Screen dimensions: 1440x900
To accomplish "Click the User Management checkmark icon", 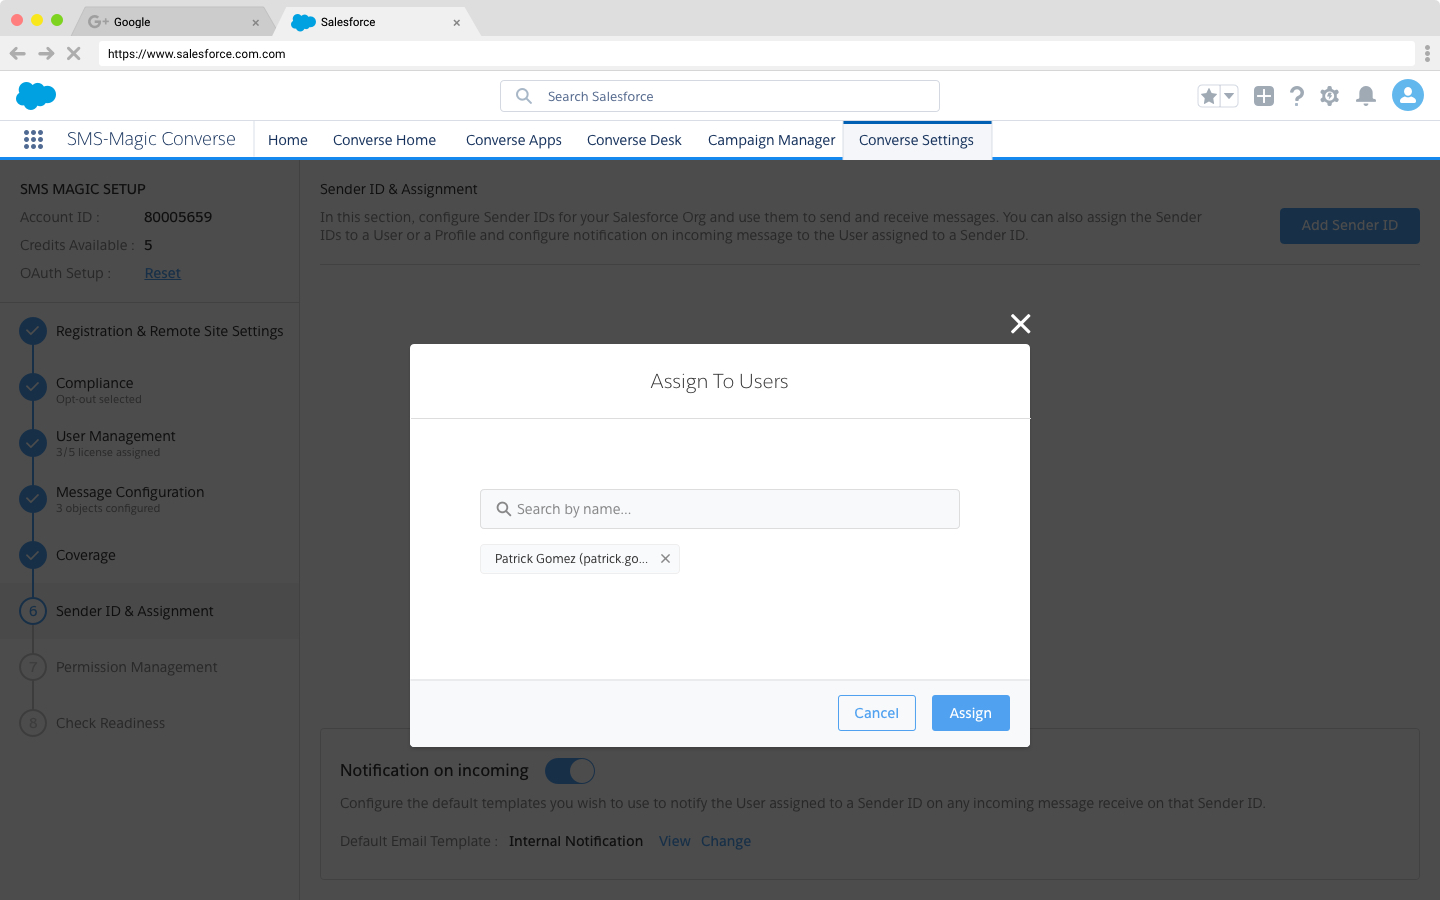I will click(33, 443).
